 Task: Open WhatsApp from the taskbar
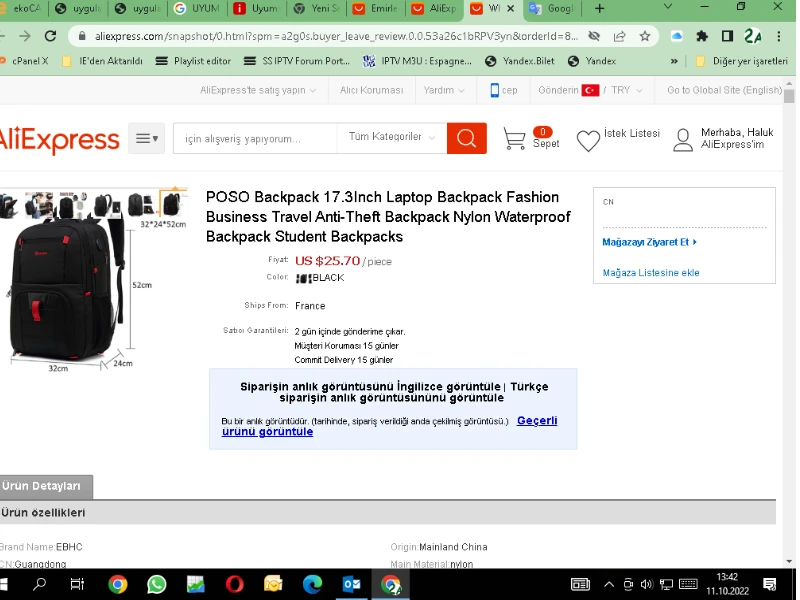156,584
